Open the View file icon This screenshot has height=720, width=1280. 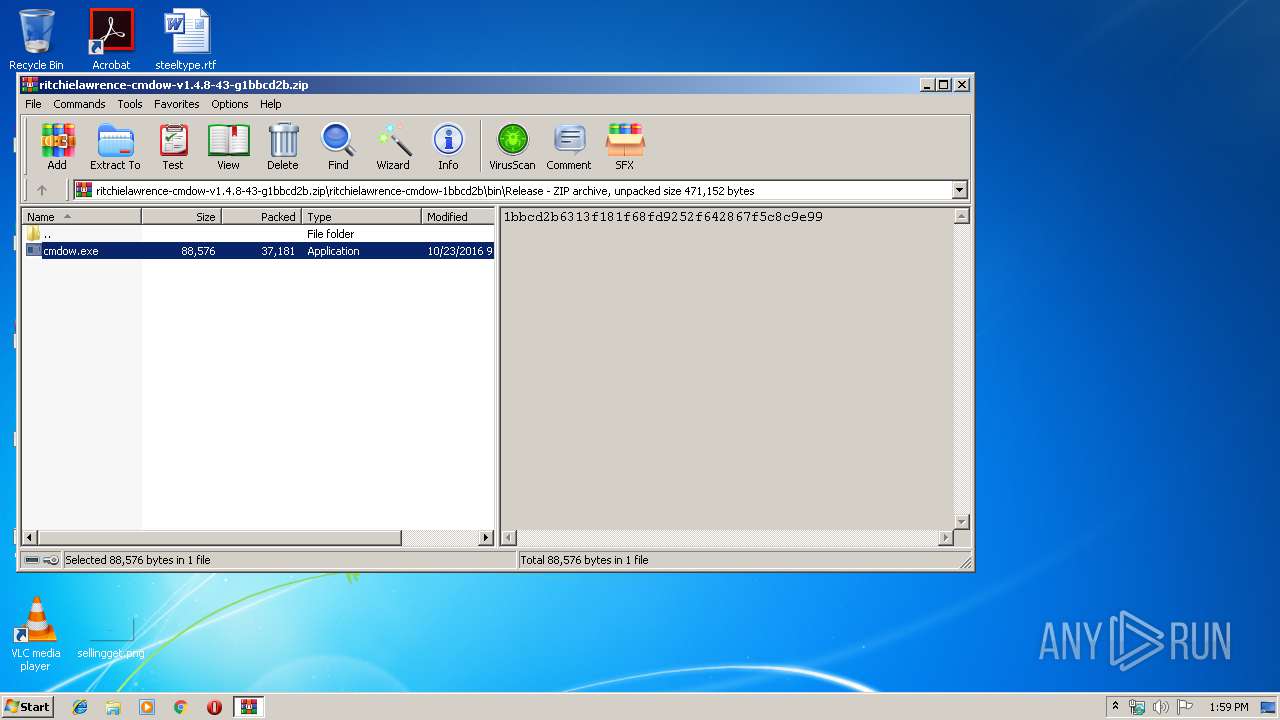coord(228,146)
